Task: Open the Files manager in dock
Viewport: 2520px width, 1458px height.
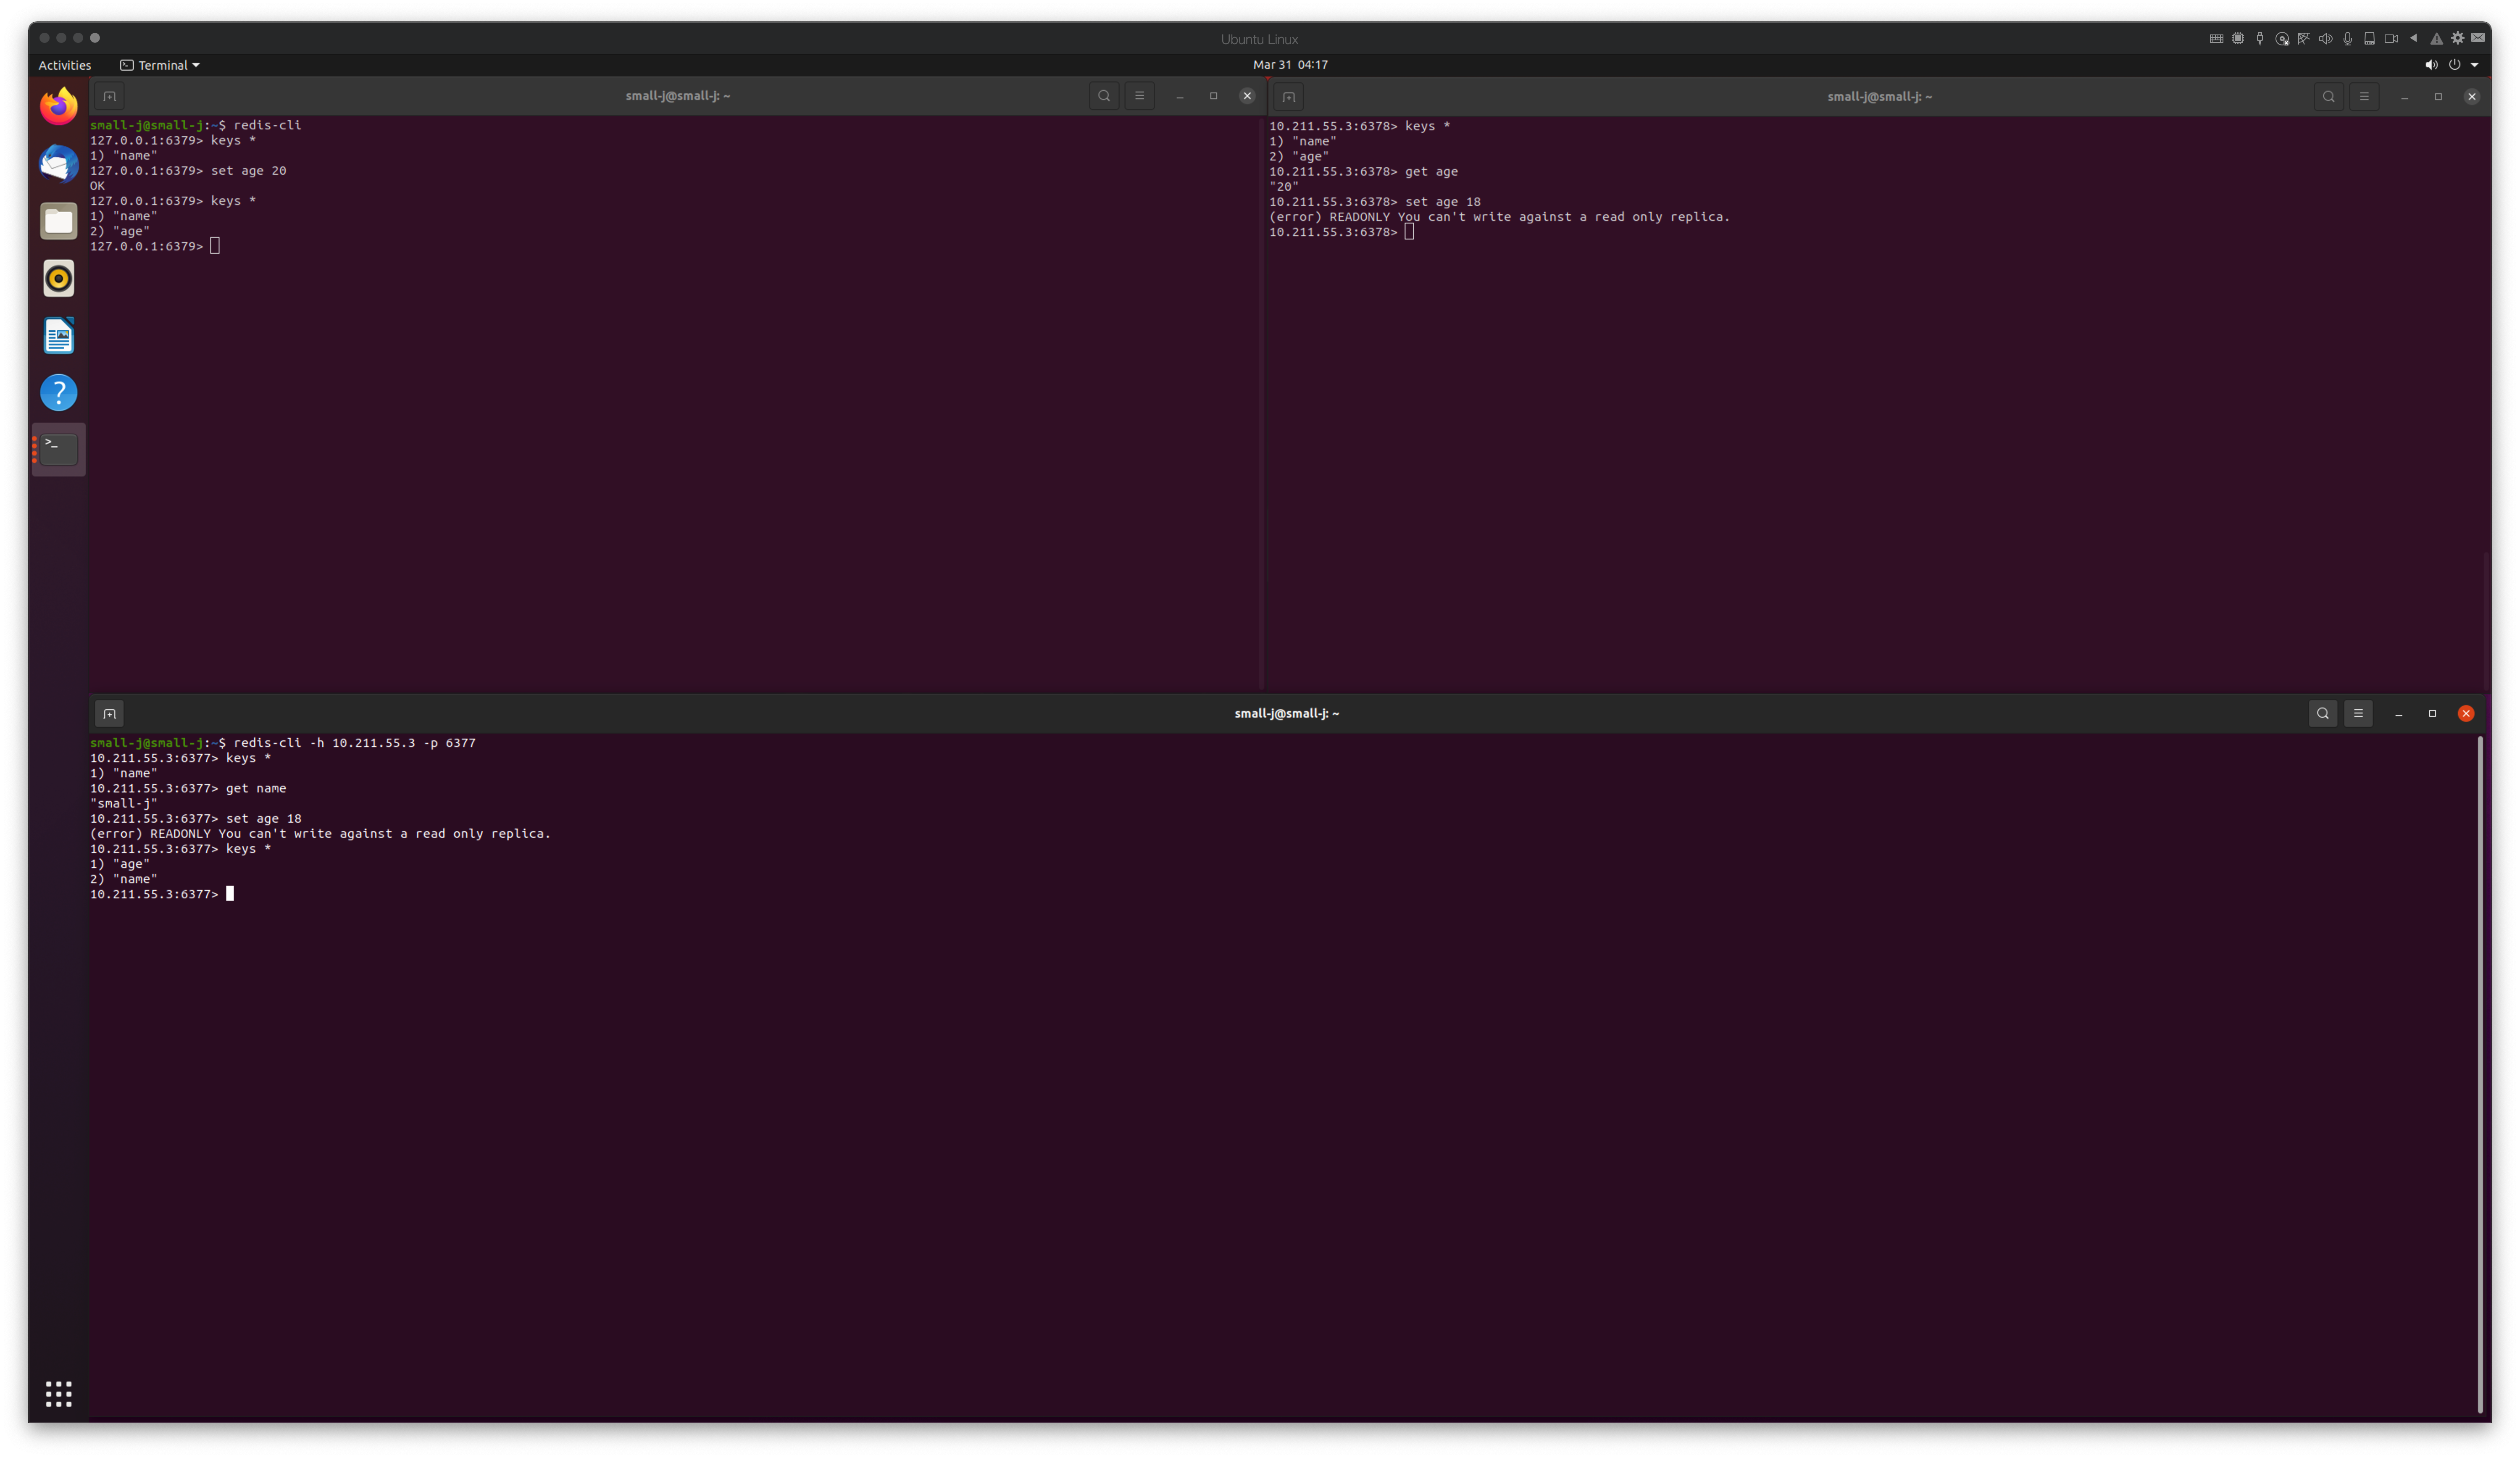Action: tap(59, 221)
